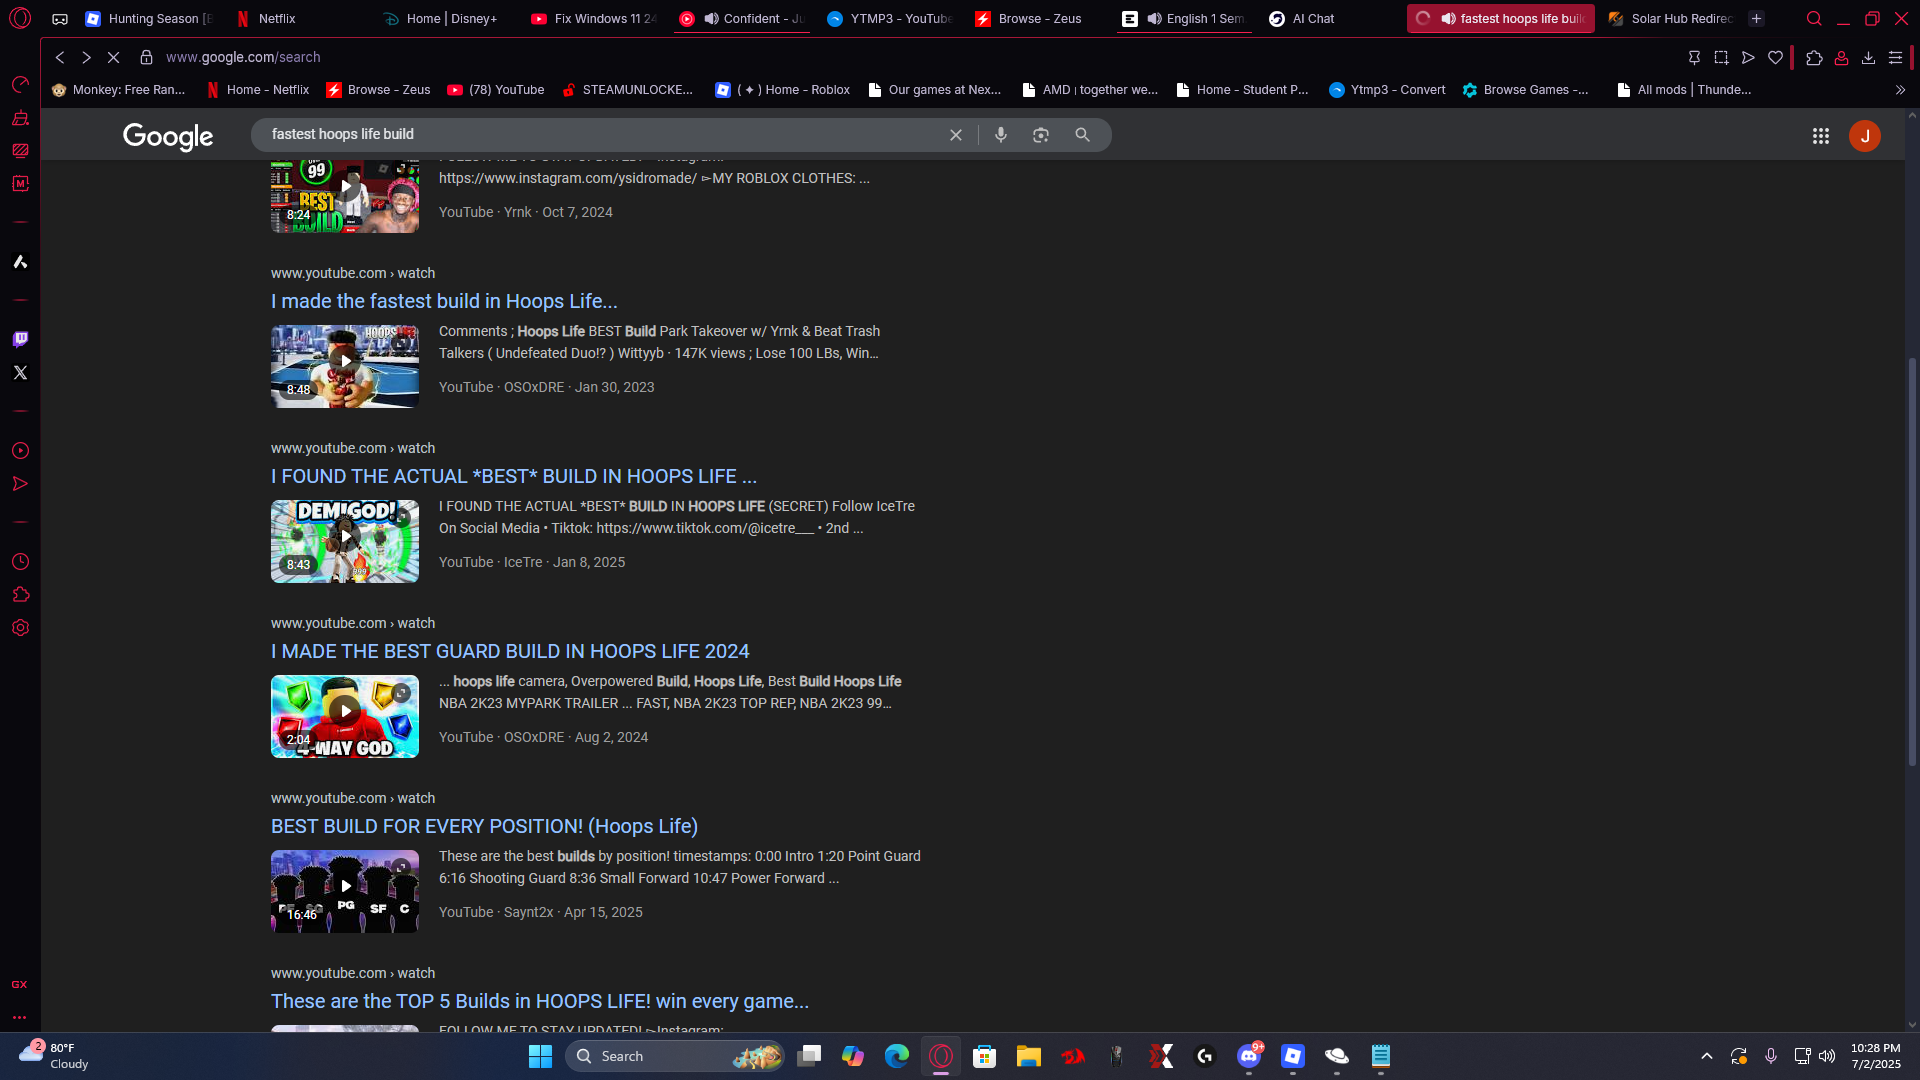Submit search with the magnifier icon

pos(1082,135)
